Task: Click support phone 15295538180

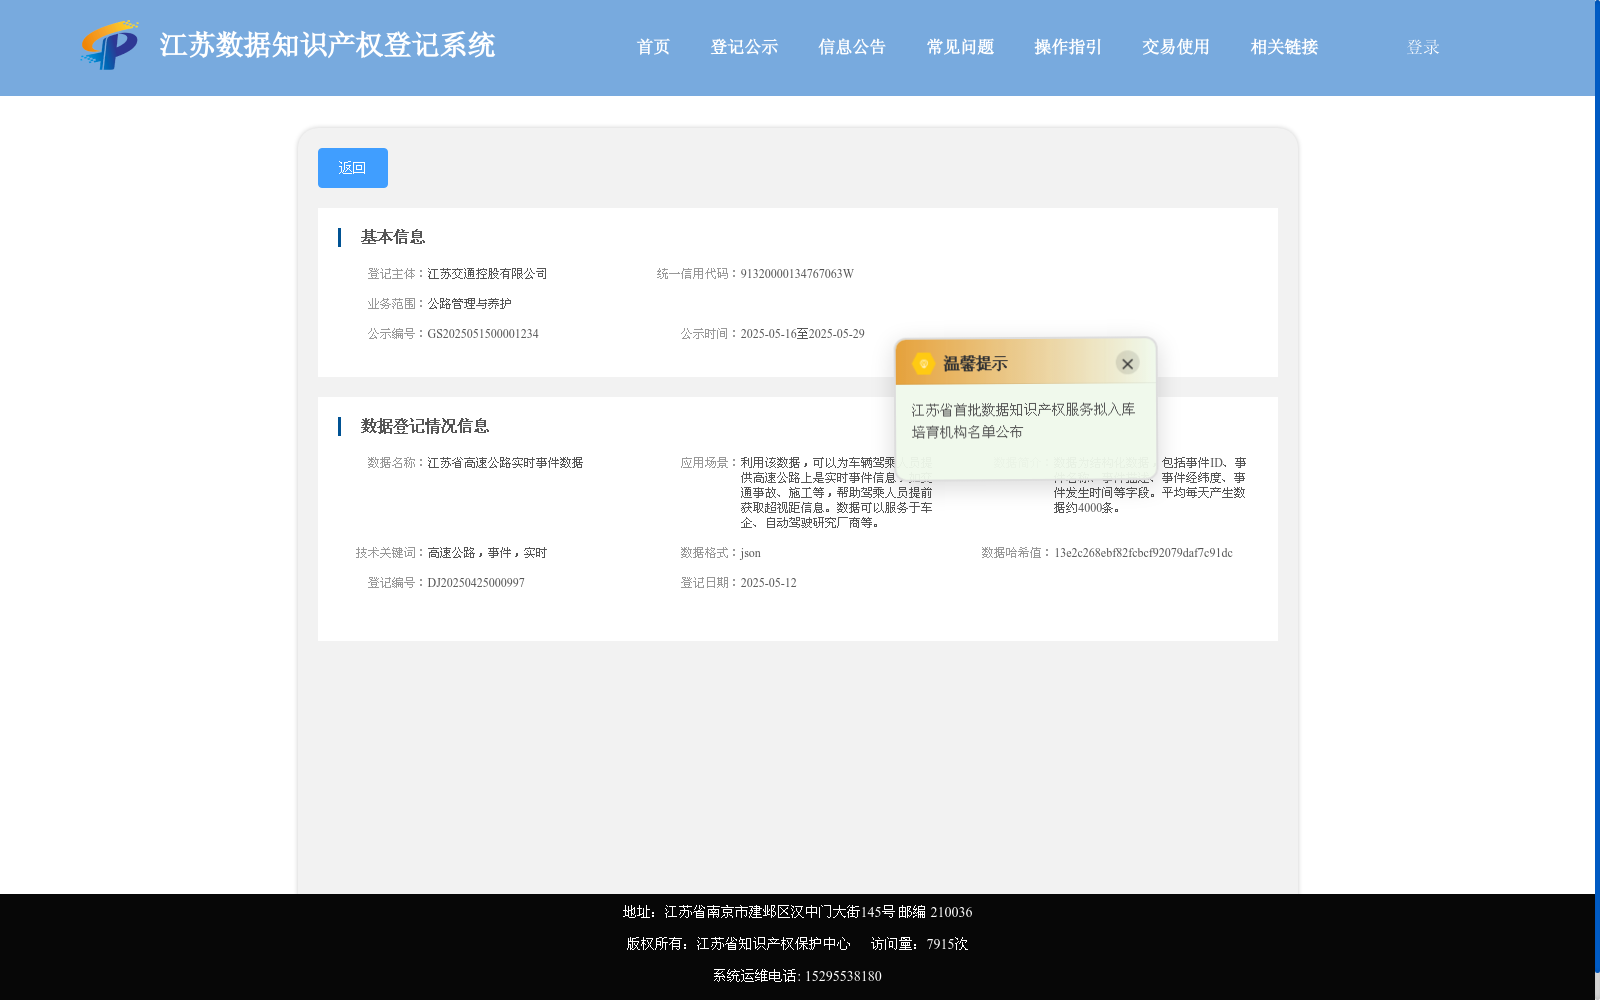Action: pyautogui.click(x=843, y=976)
